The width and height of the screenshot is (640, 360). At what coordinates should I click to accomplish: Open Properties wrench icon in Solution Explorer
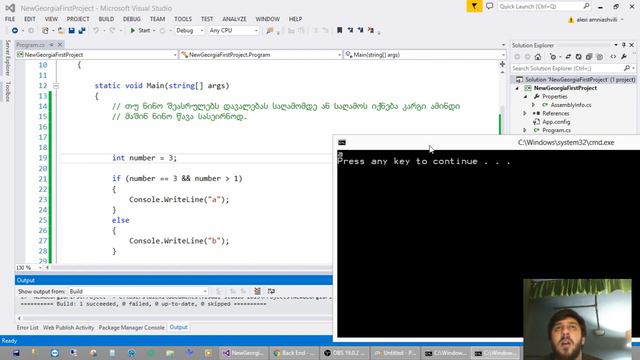(624, 57)
